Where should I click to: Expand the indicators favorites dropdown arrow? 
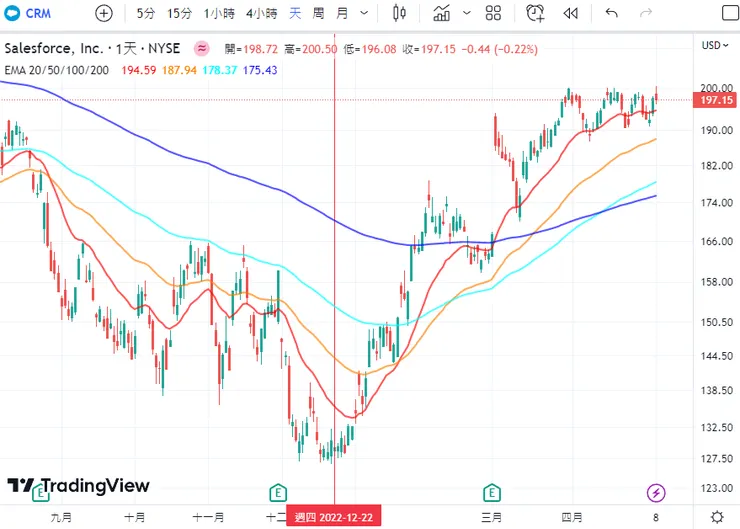pos(466,13)
